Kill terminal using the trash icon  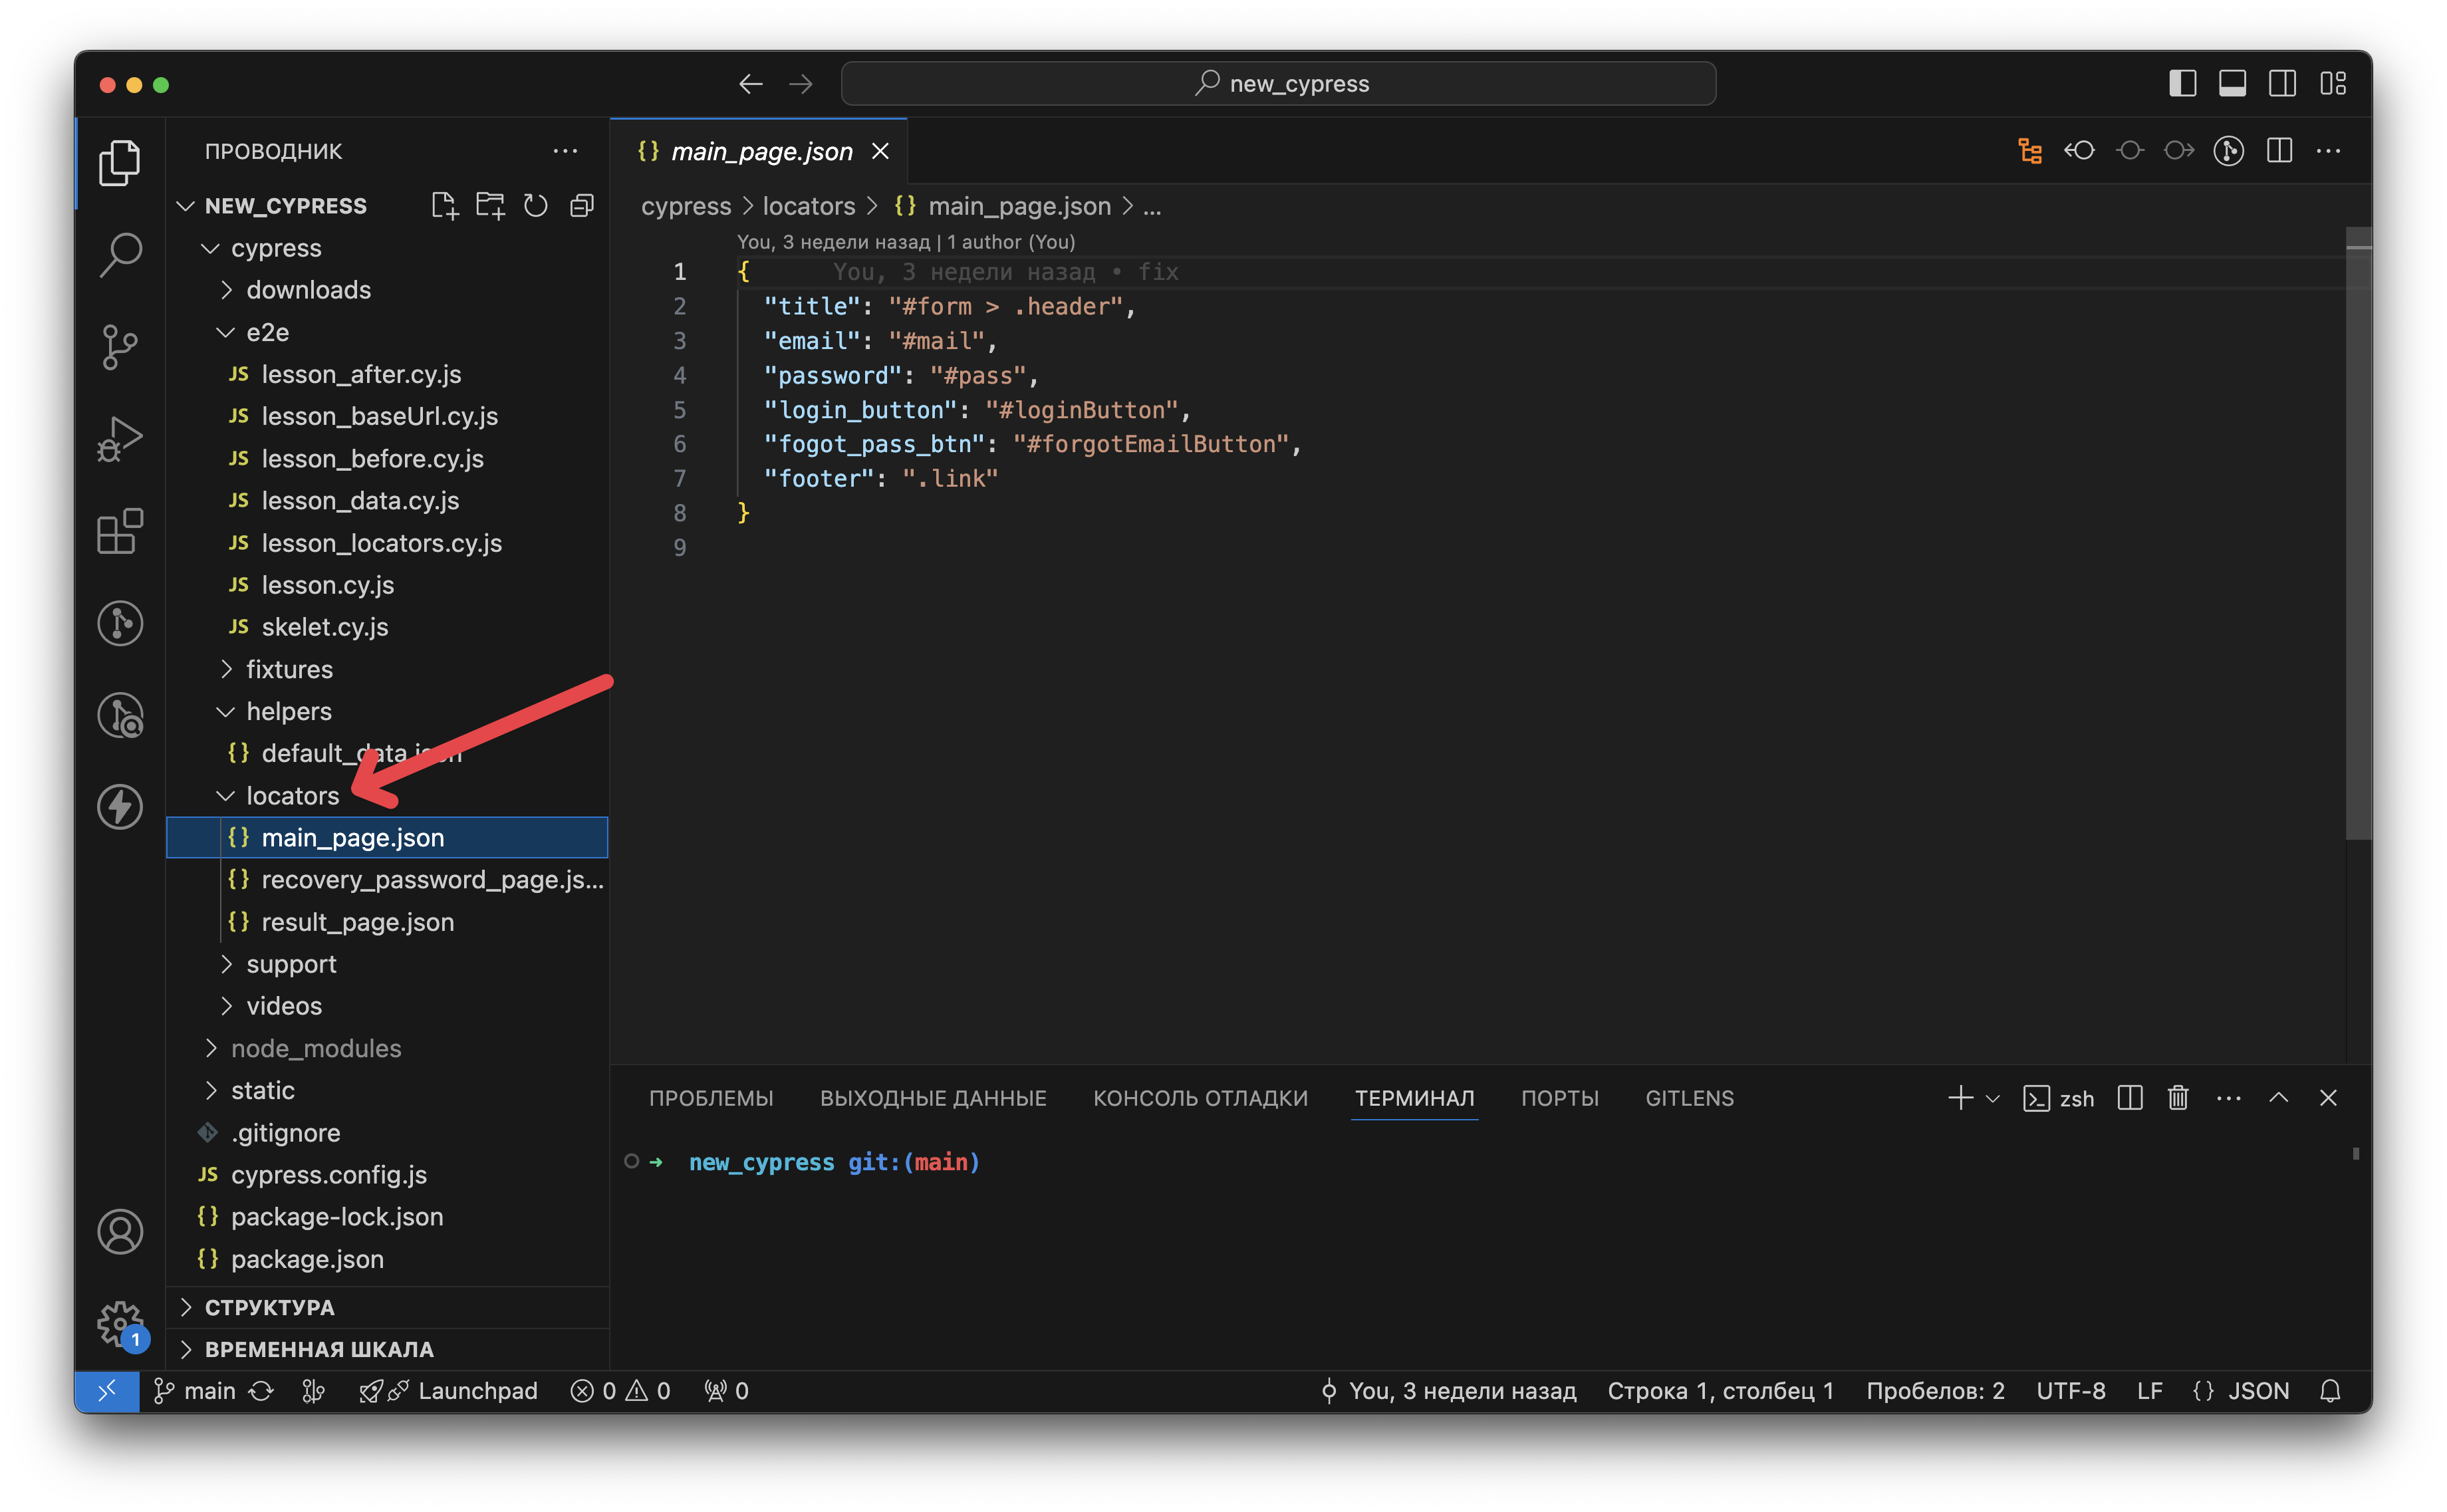pos(2178,1098)
